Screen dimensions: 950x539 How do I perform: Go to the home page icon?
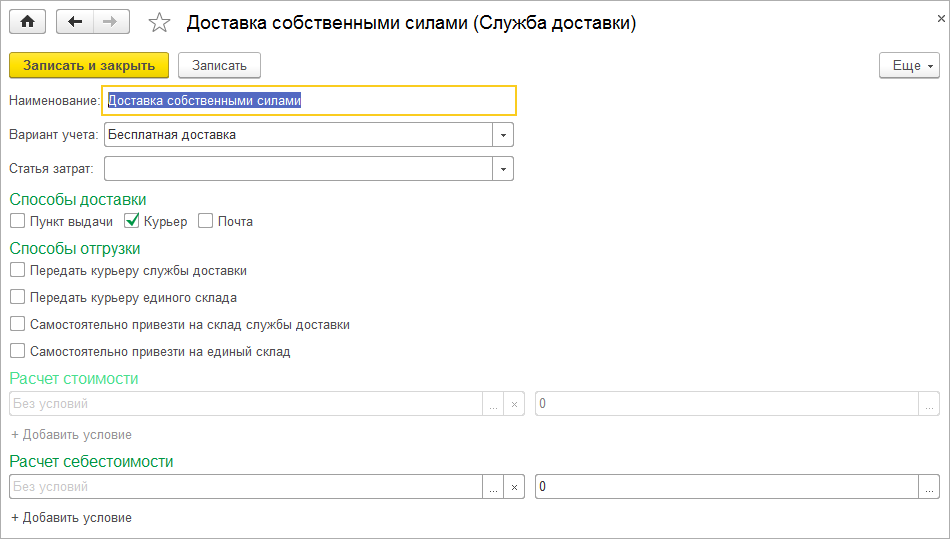point(27,21)
